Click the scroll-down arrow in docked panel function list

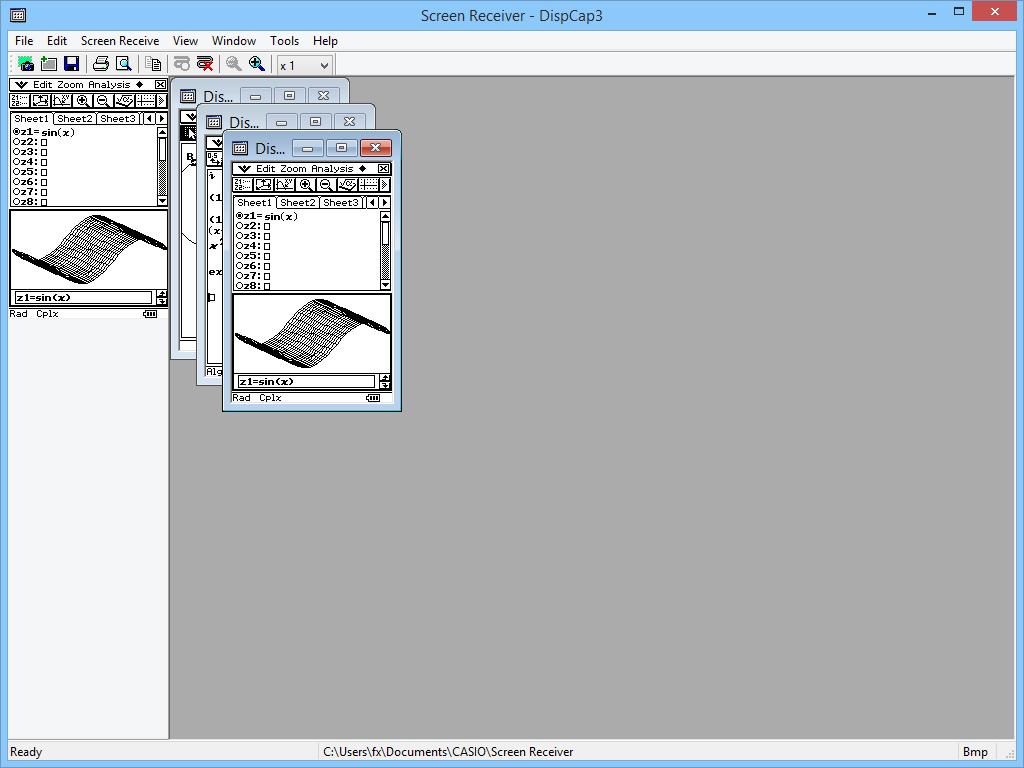tap(163, 201)
